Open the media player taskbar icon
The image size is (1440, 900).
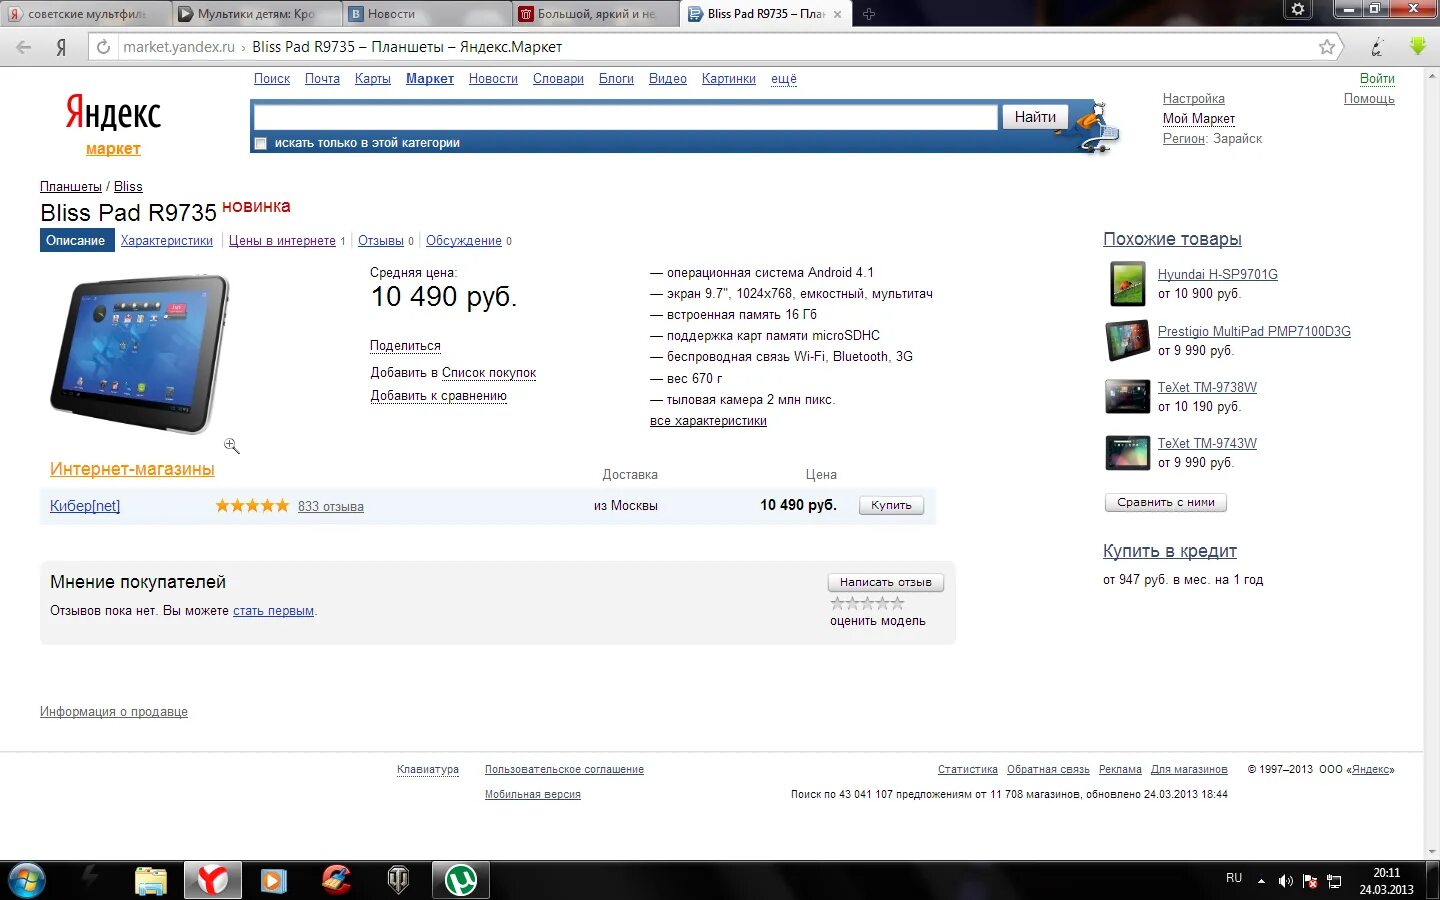tap(273, 880)
